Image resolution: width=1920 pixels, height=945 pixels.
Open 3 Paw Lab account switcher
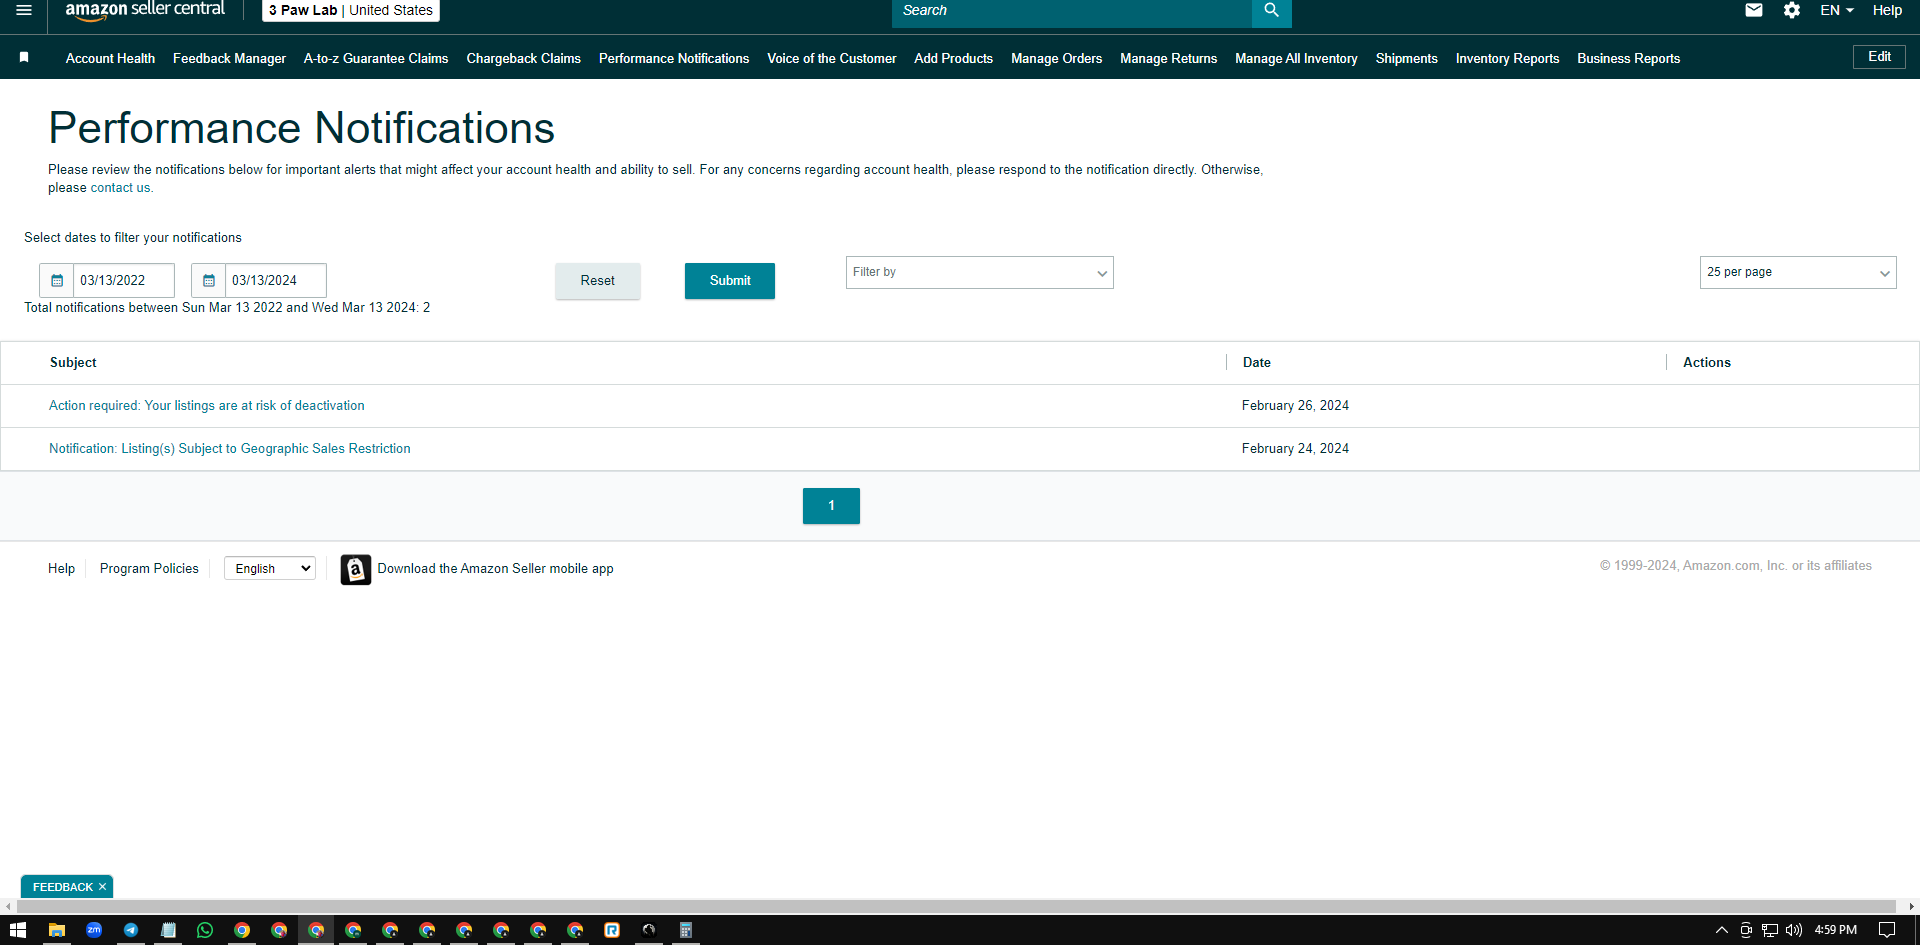[351, 10]
